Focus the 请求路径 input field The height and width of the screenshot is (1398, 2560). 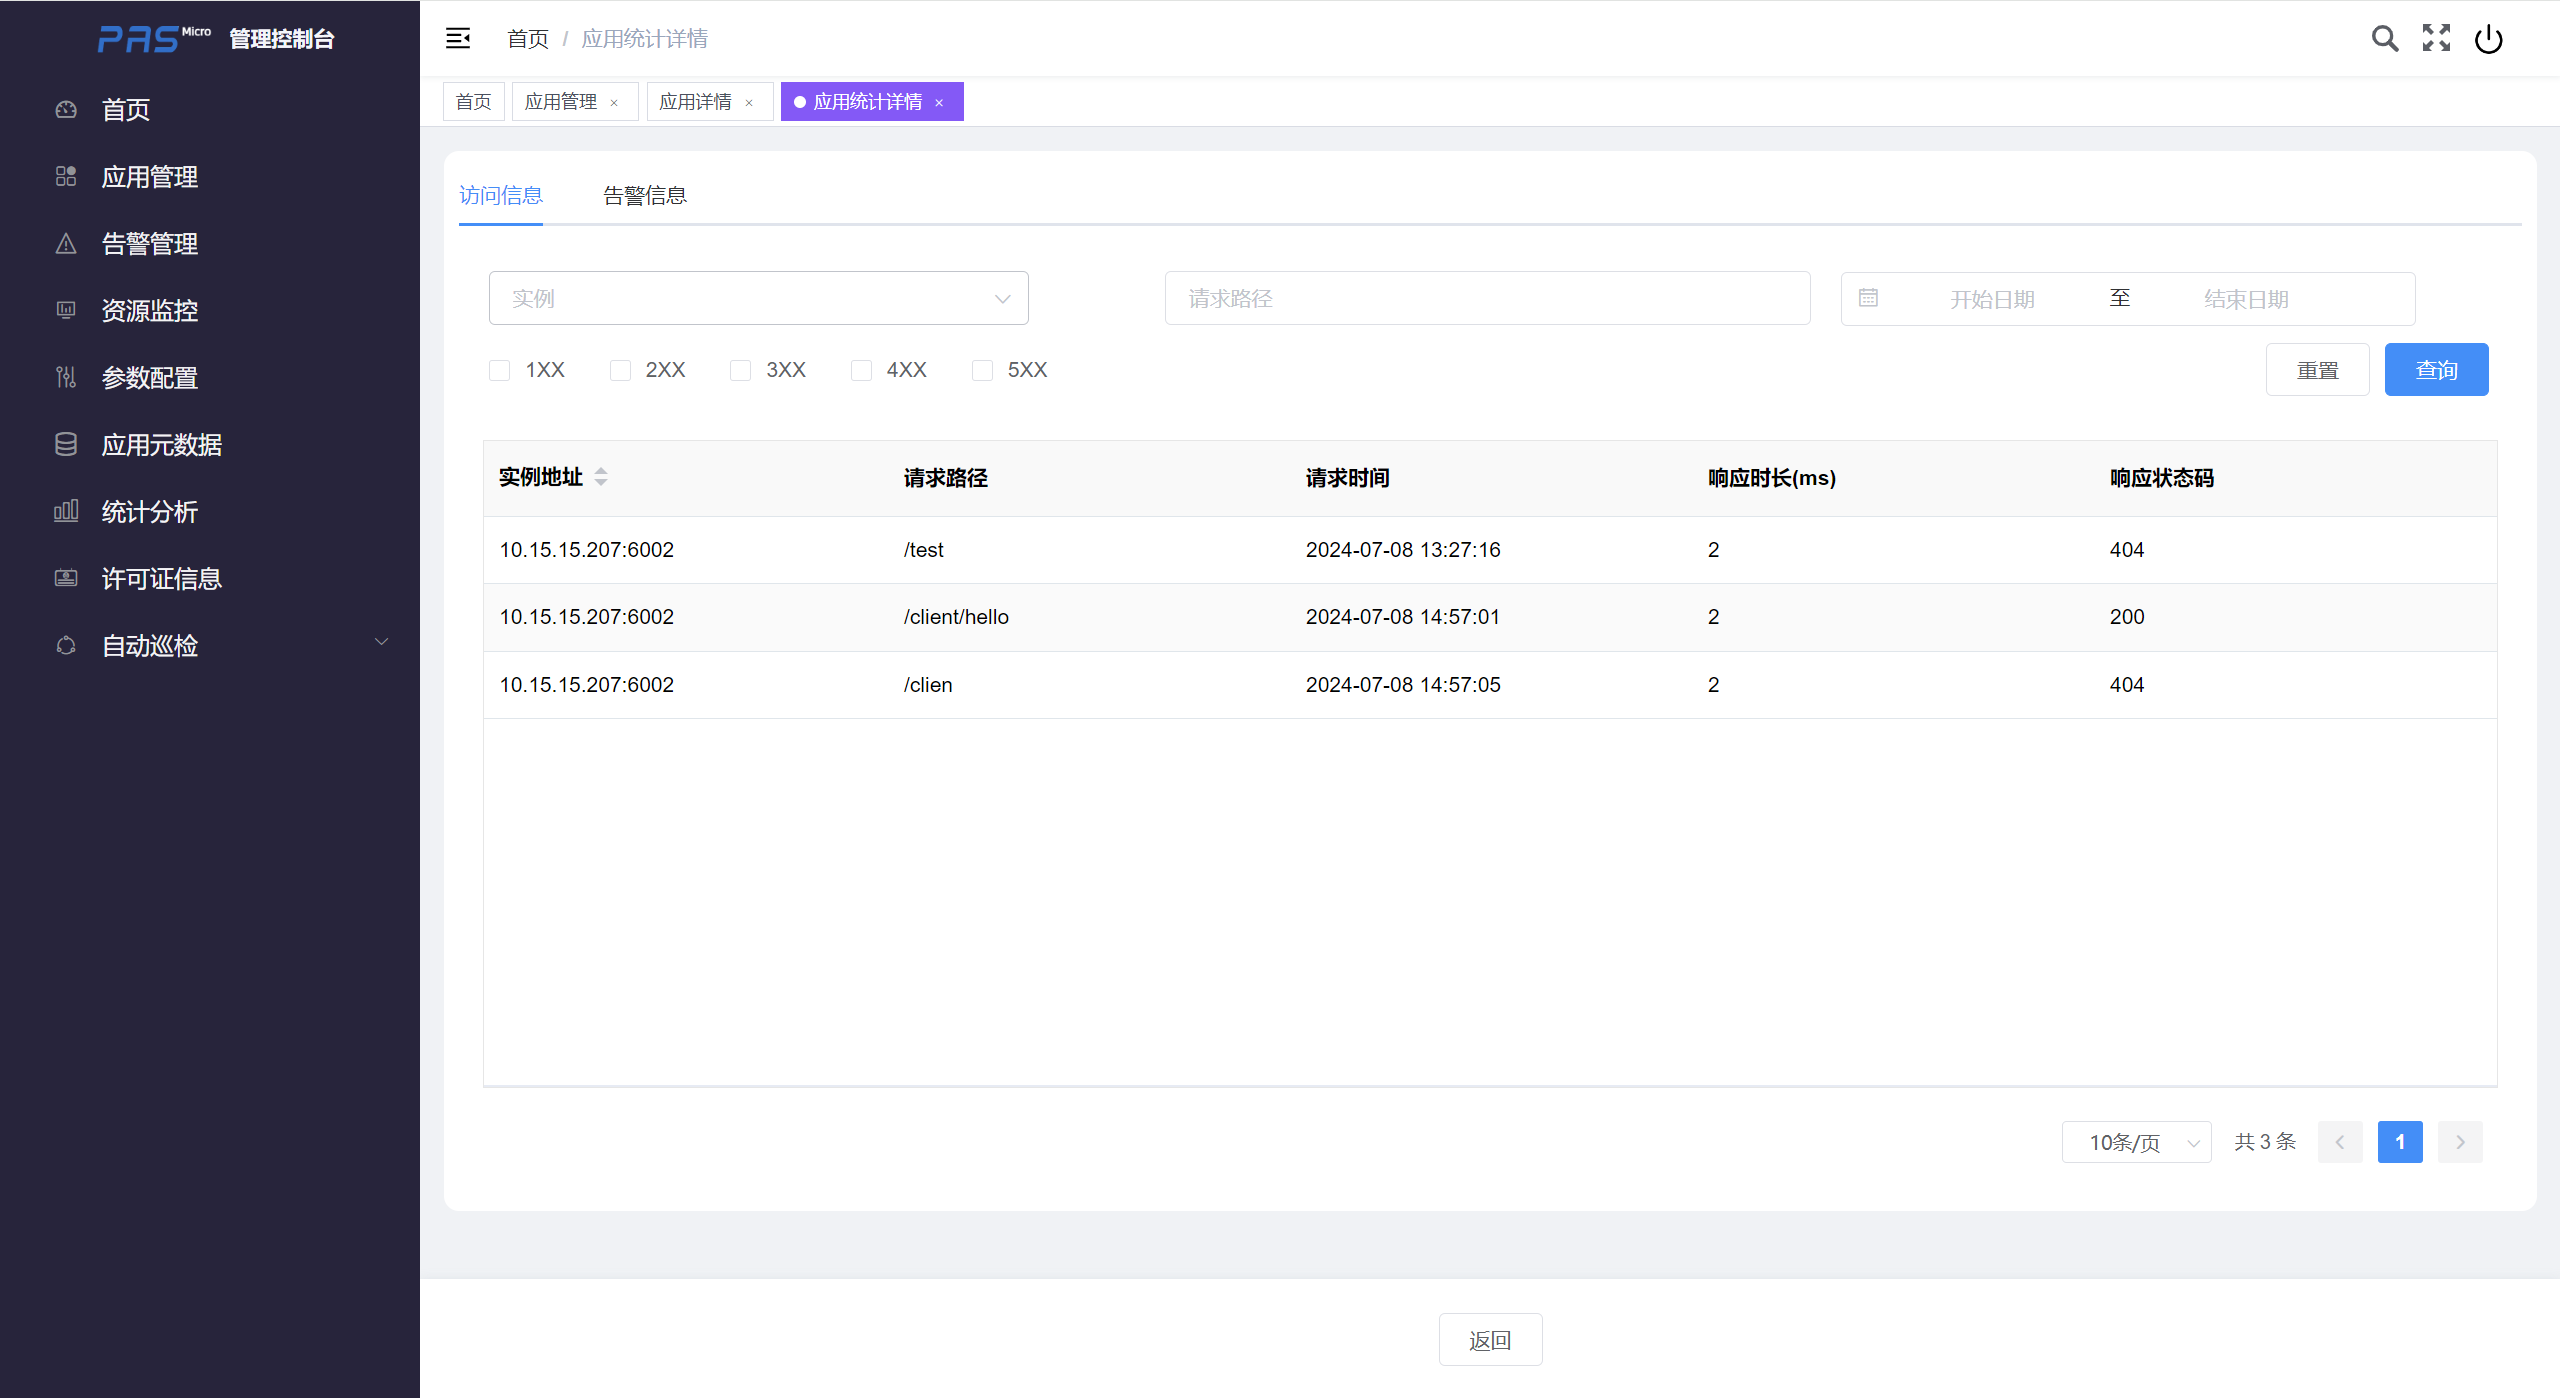[x=1486, y=298]
